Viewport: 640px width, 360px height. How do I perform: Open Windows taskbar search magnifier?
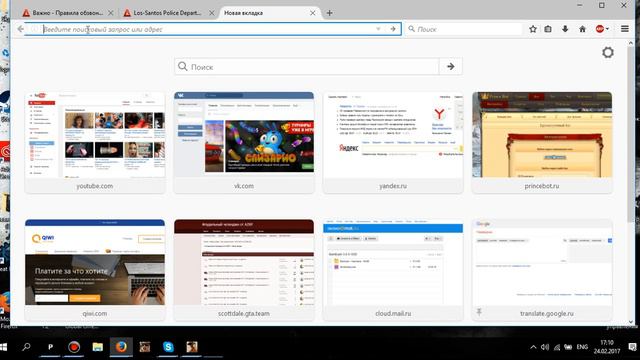point(27,347)
